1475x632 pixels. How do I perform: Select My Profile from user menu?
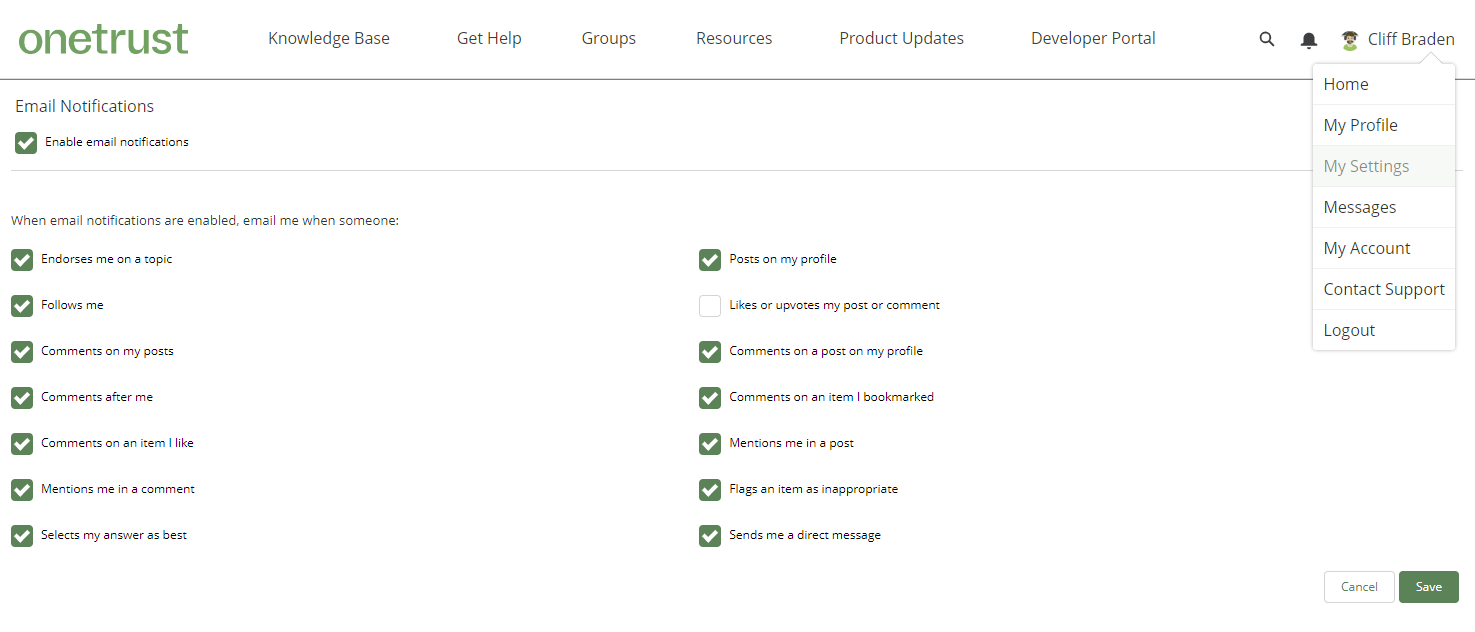[1360, 125]
